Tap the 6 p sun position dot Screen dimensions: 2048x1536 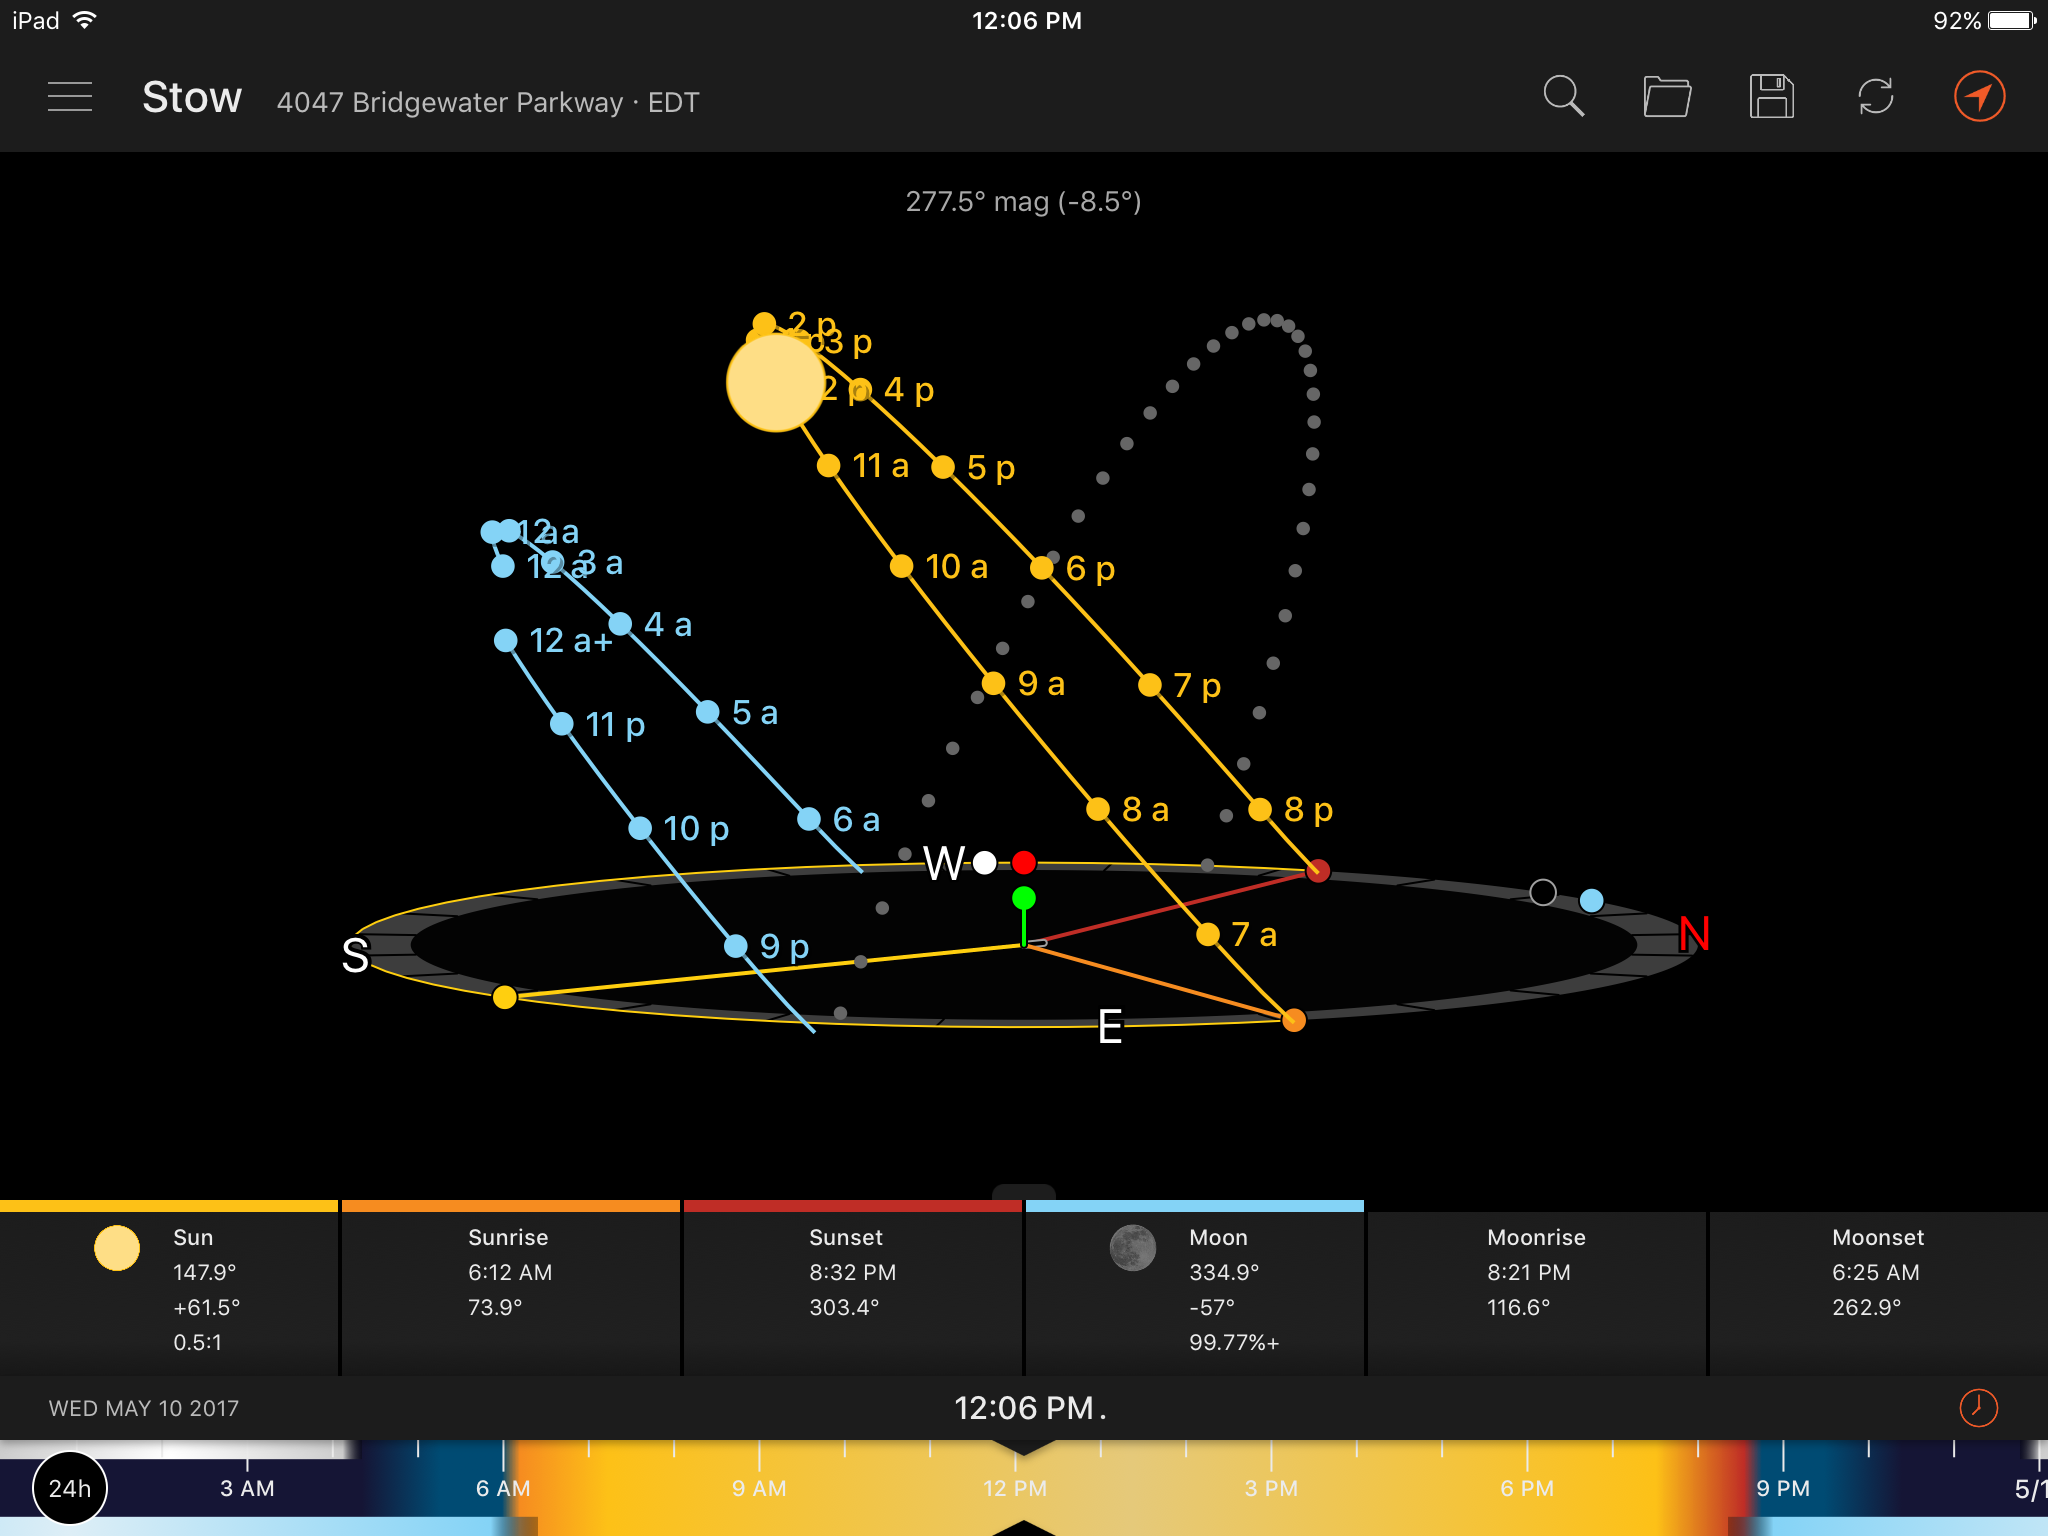point(1042,568)
